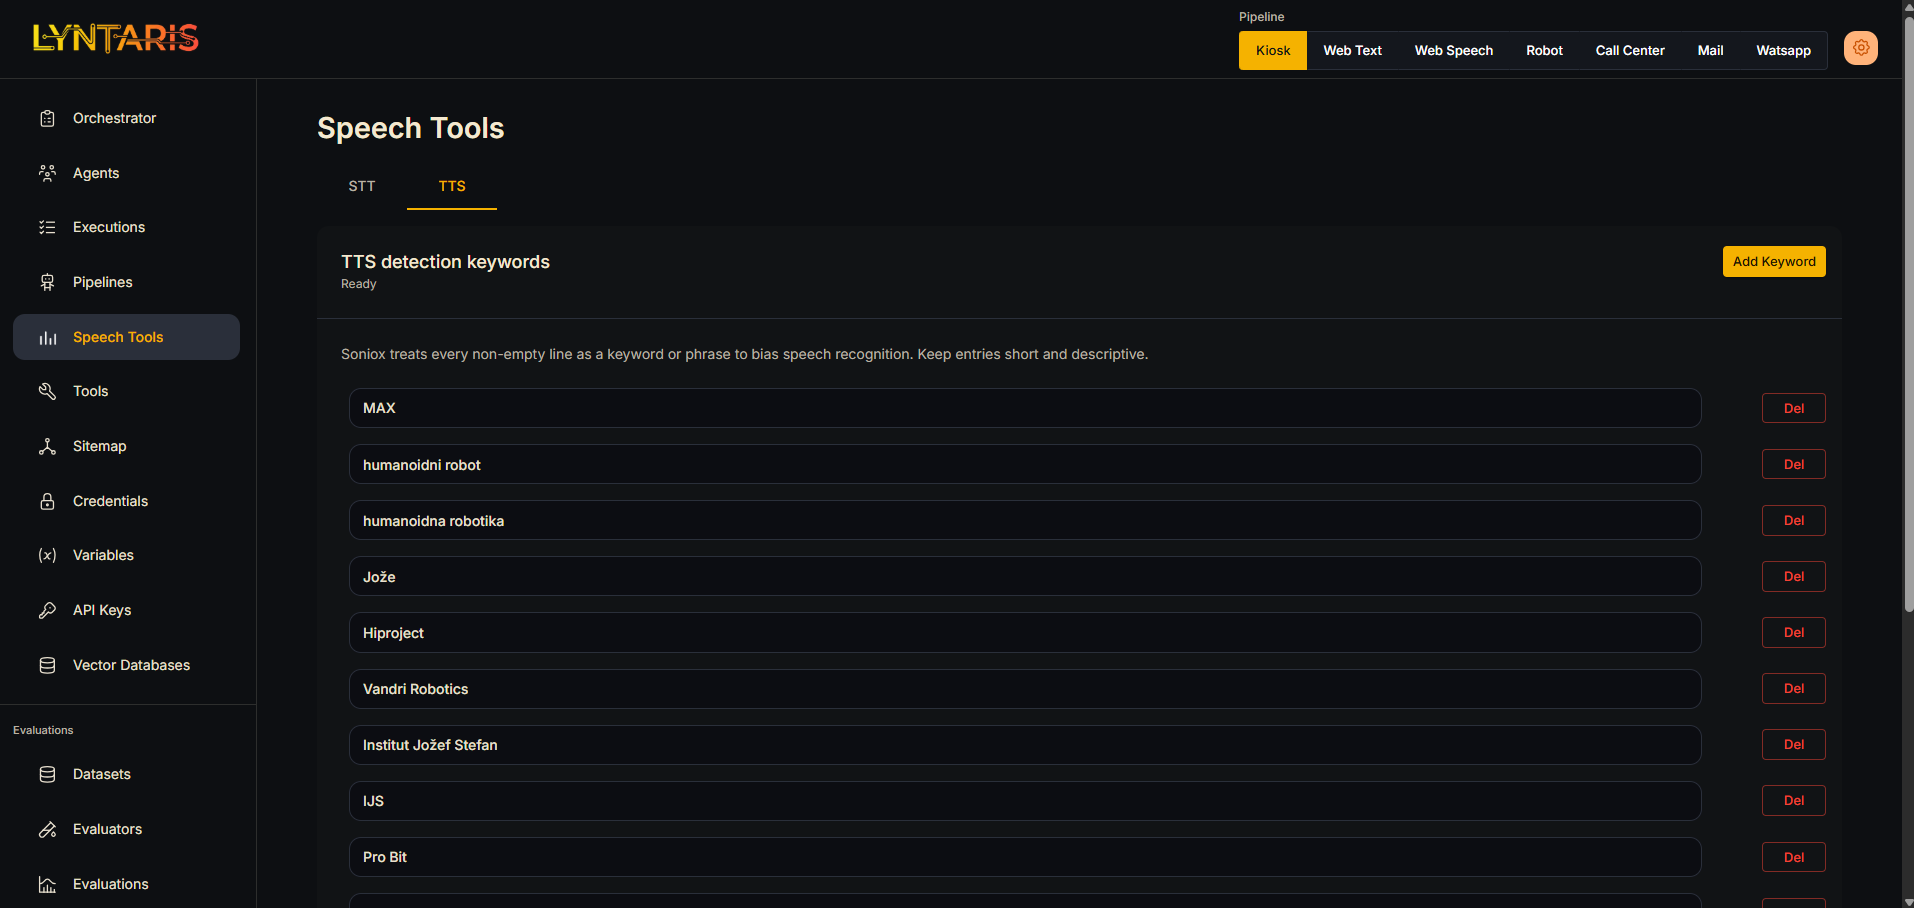
Task: Click the API Keys key icon
Action: 47,610
